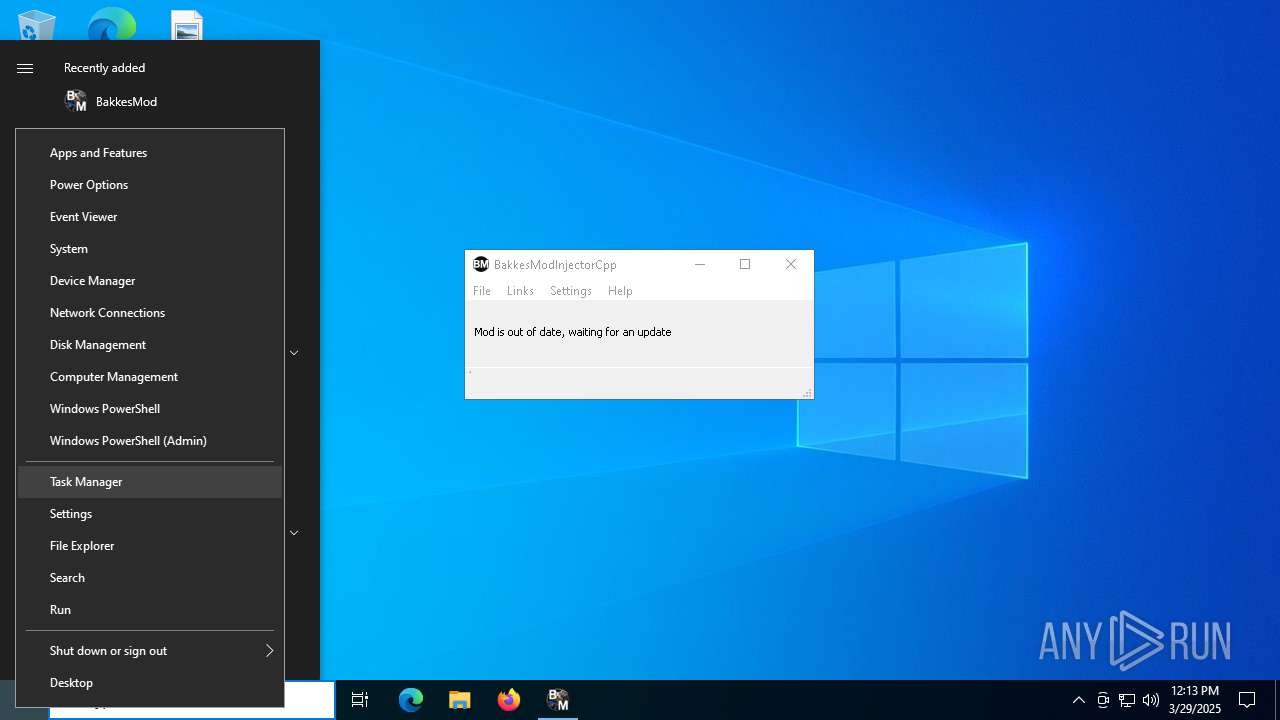Click the injector window resize grip

[807, 393]
